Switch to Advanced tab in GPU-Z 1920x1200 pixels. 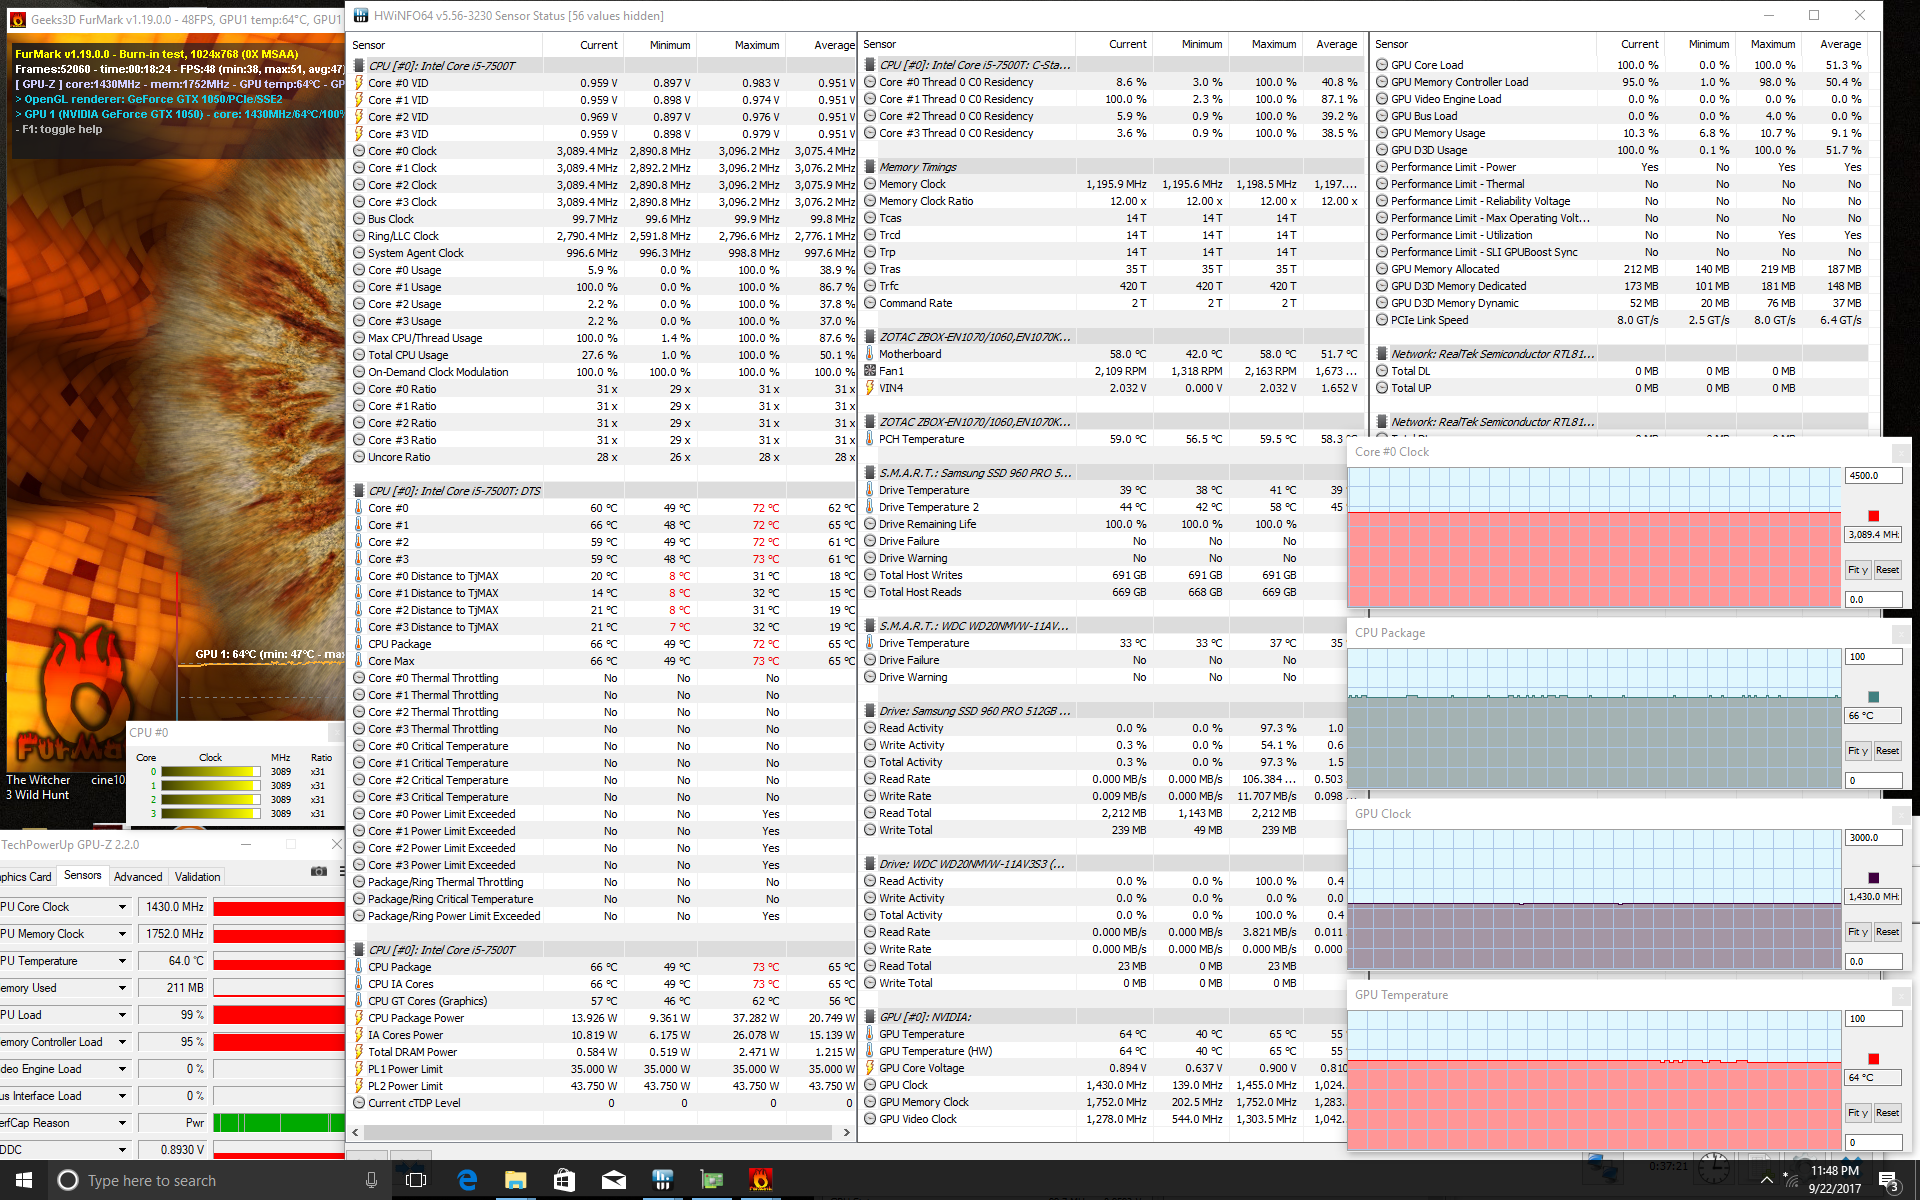138,877
